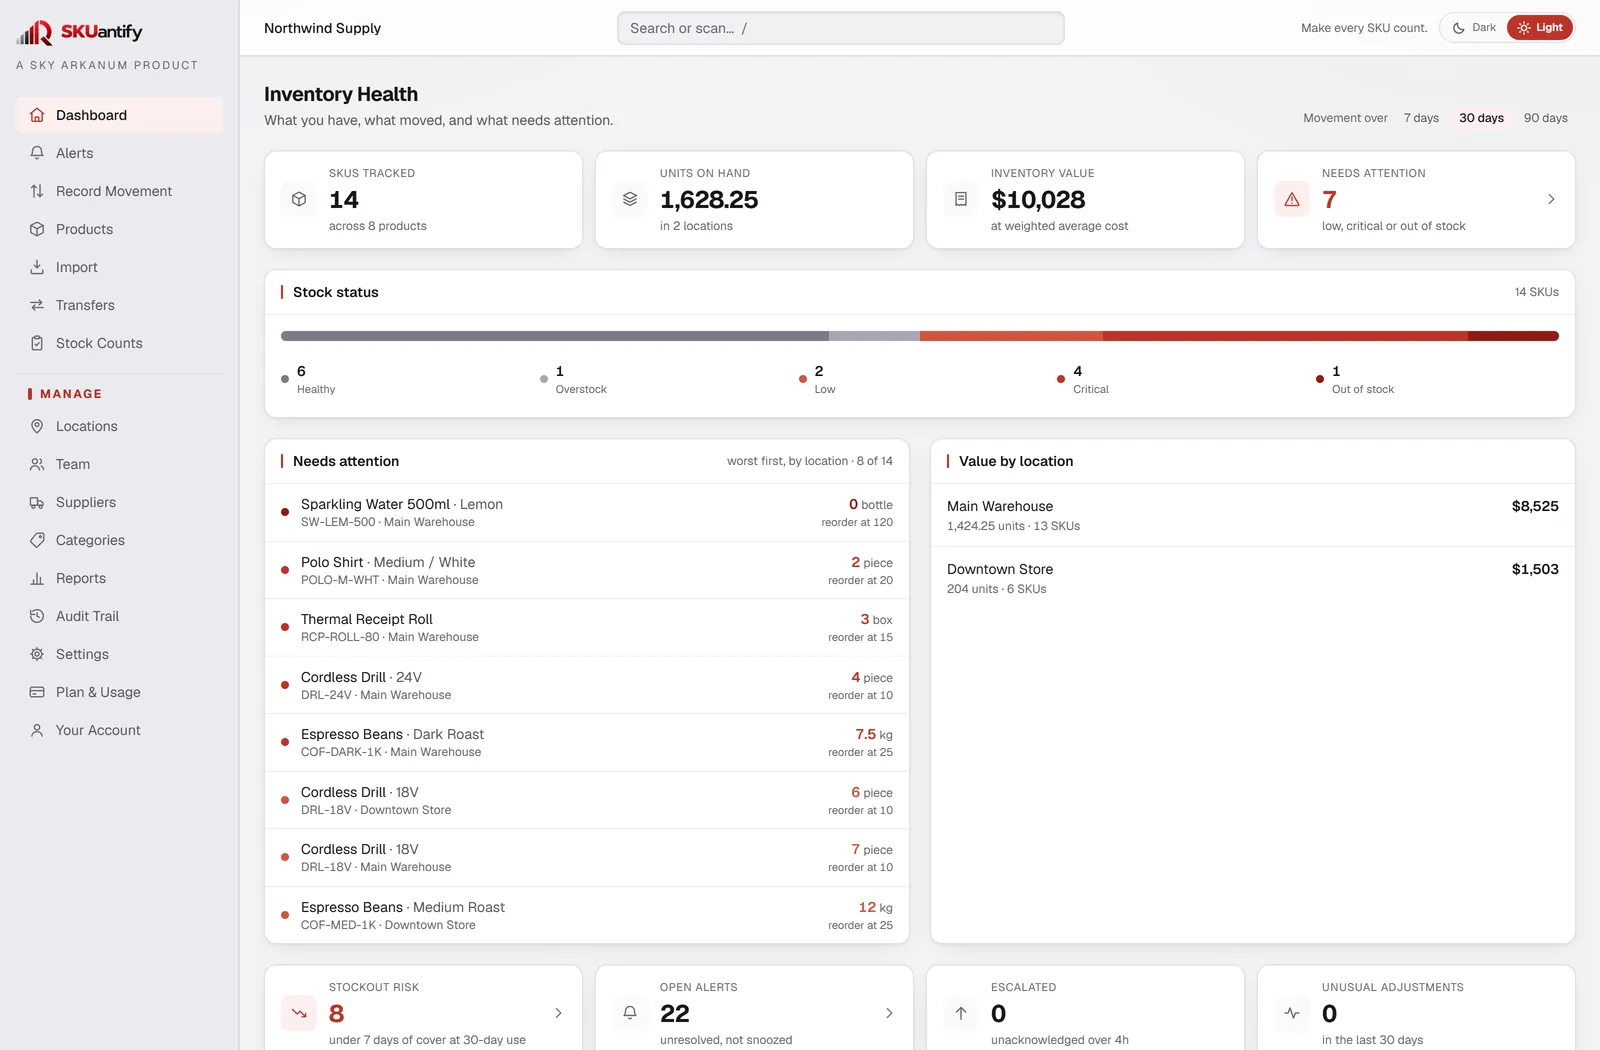The height and width of the screenshot is (1050, 1600).
Task: Click the Products box icon
Action: pyautogui.click(x=37, y=229)
